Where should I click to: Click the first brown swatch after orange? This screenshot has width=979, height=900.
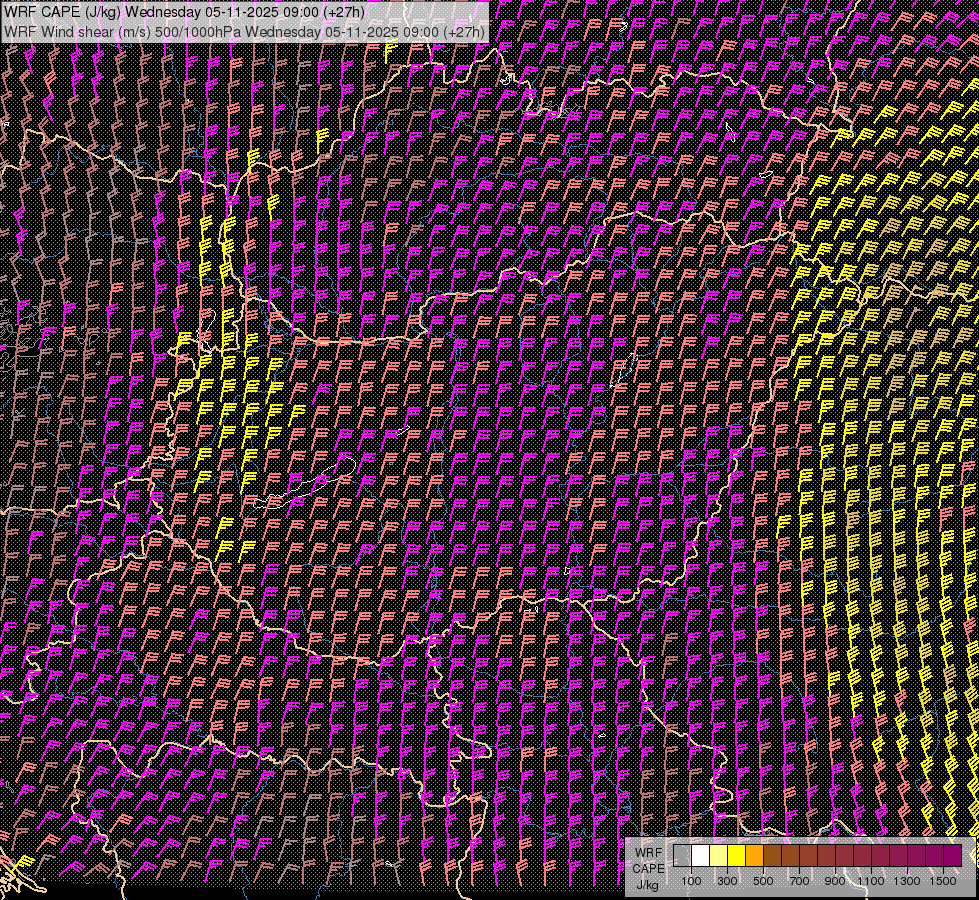pos(773,856)
